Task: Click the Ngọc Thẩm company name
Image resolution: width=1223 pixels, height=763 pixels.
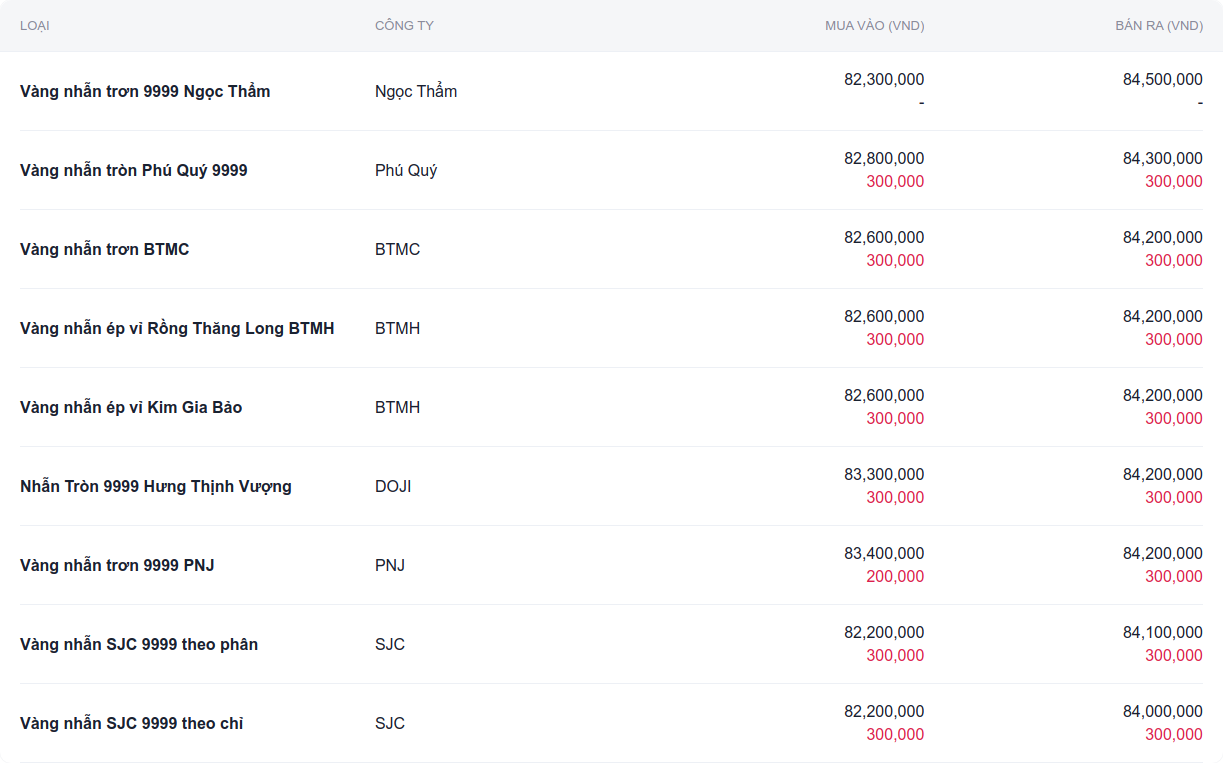Action: pyautogui.click(x=416, y=91)
